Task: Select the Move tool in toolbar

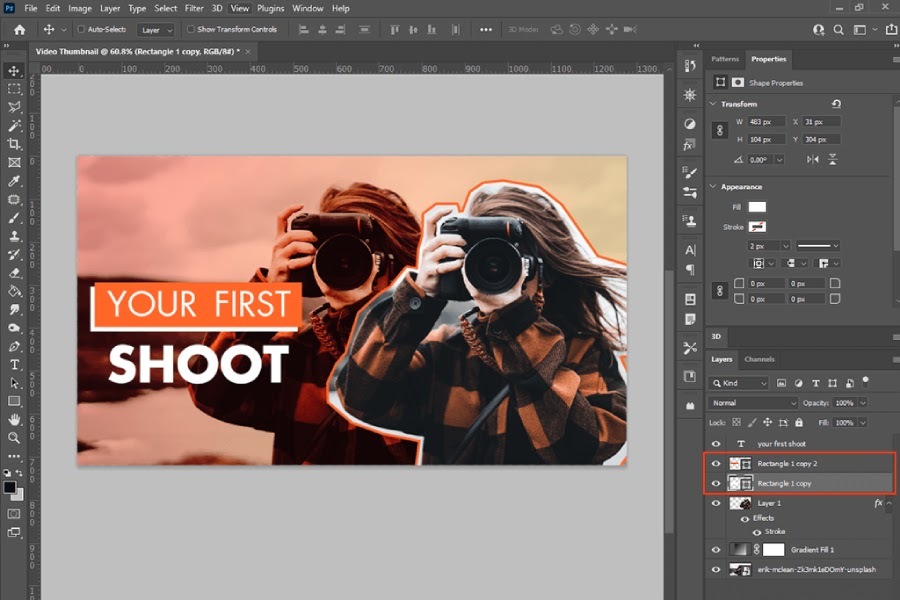Action: coord(14,71)
